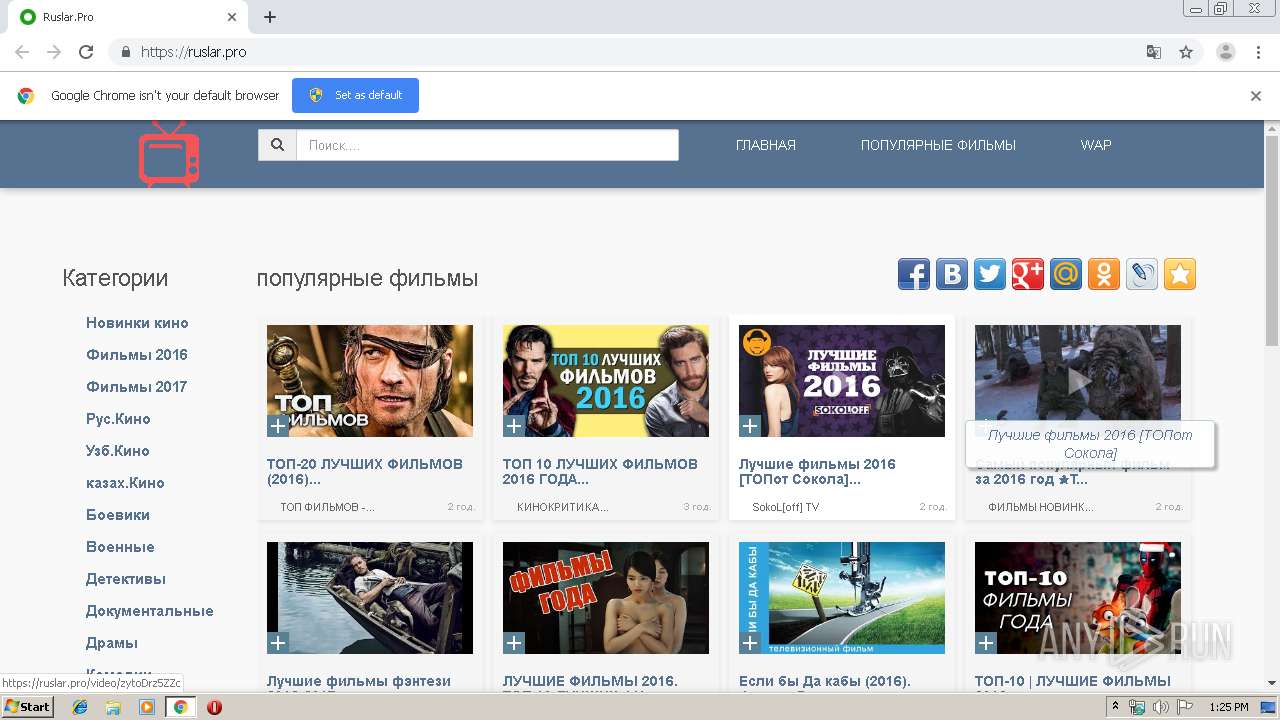Open Лучшие фильмы 2016 [ТОПот Сокола] title
The width and height of the screenshot is (1280, 720).
[x=817, y=471]
